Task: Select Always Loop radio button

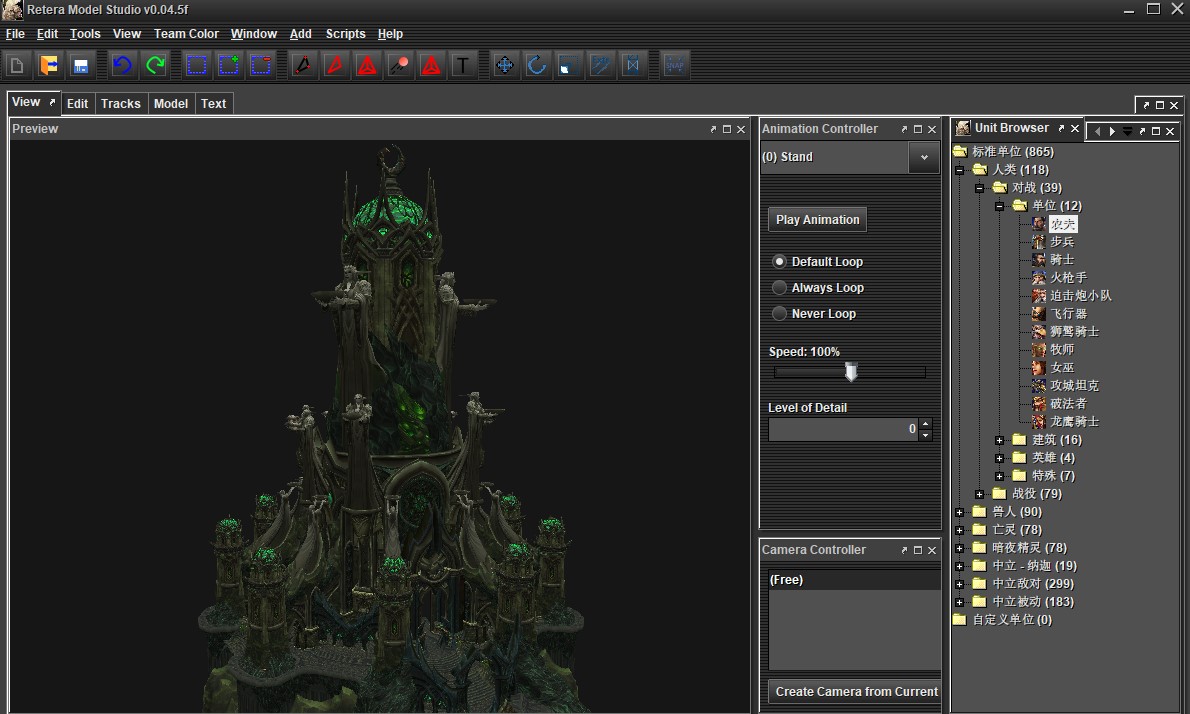Action: [x=779, y=288]
